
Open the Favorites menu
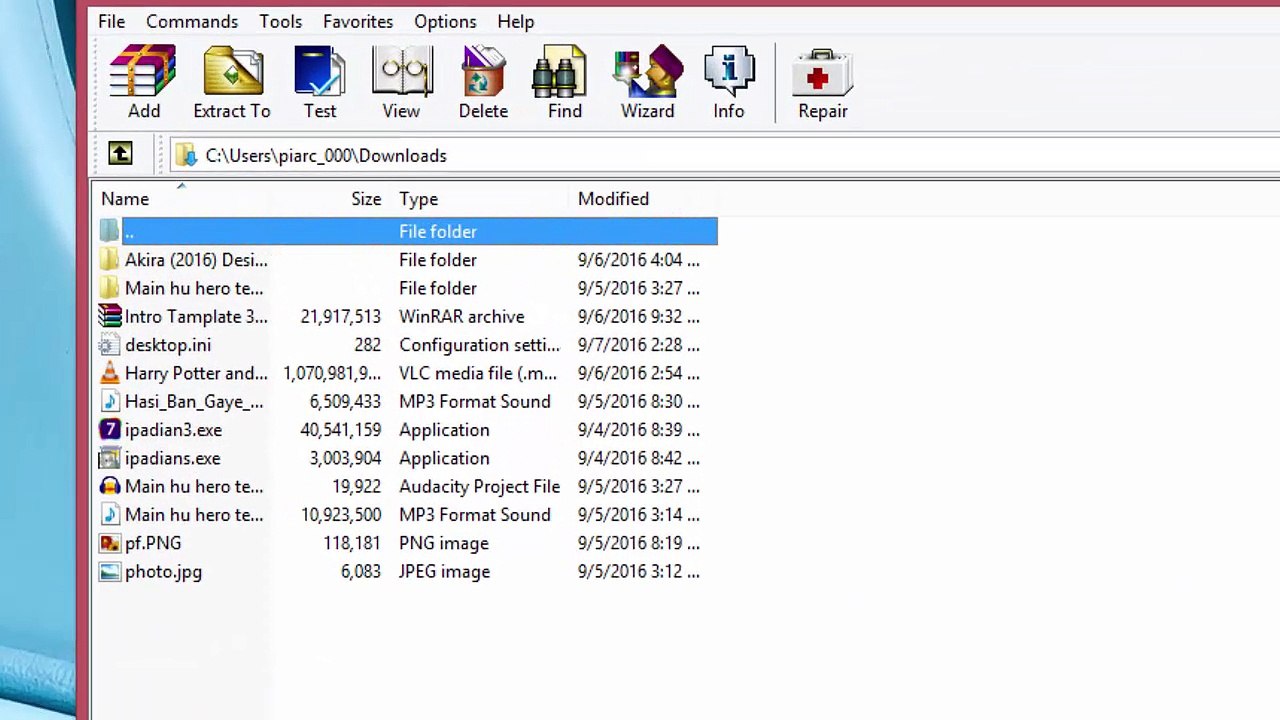click(x=358, y=21)
